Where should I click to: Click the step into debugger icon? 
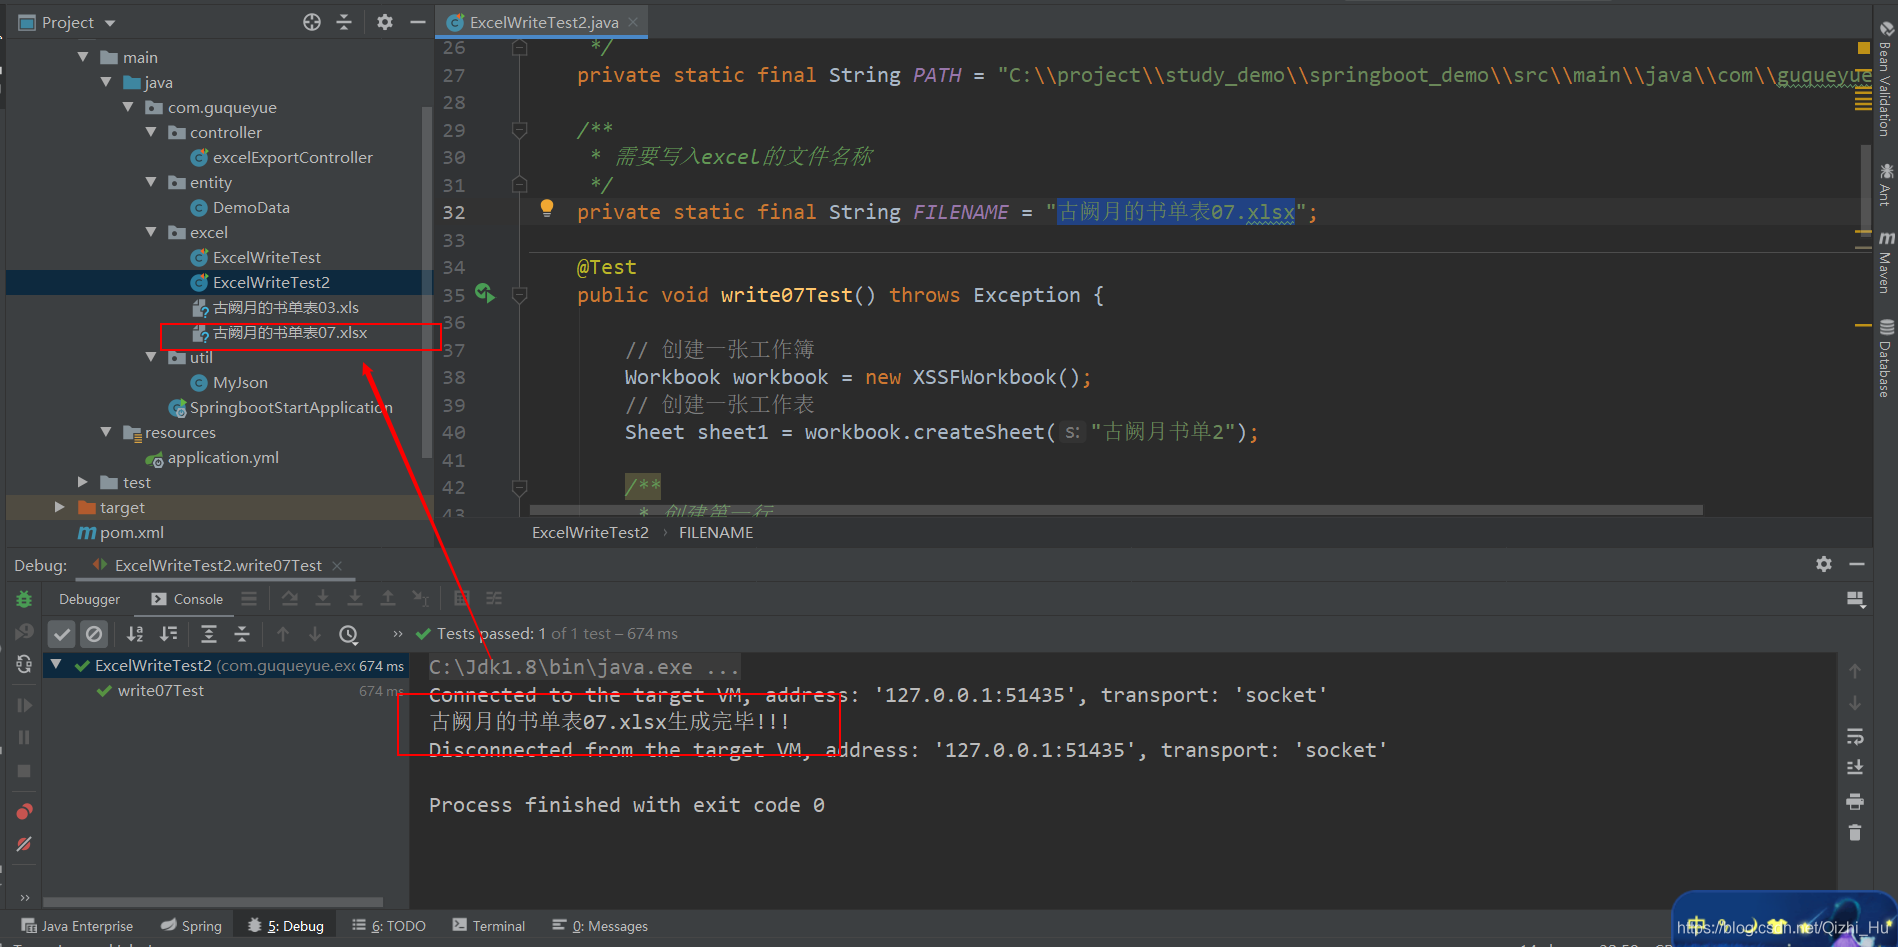(x=323, y=599)
